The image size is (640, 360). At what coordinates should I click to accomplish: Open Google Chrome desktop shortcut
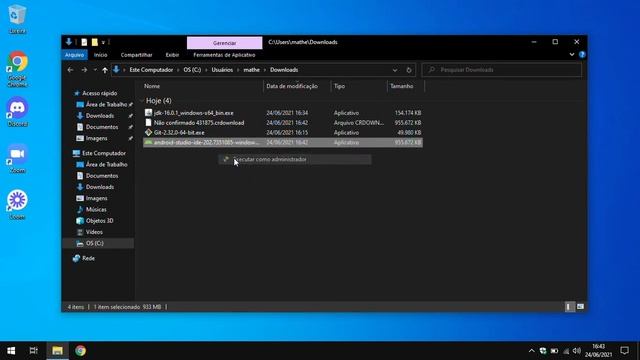click(x=17, y=69)
